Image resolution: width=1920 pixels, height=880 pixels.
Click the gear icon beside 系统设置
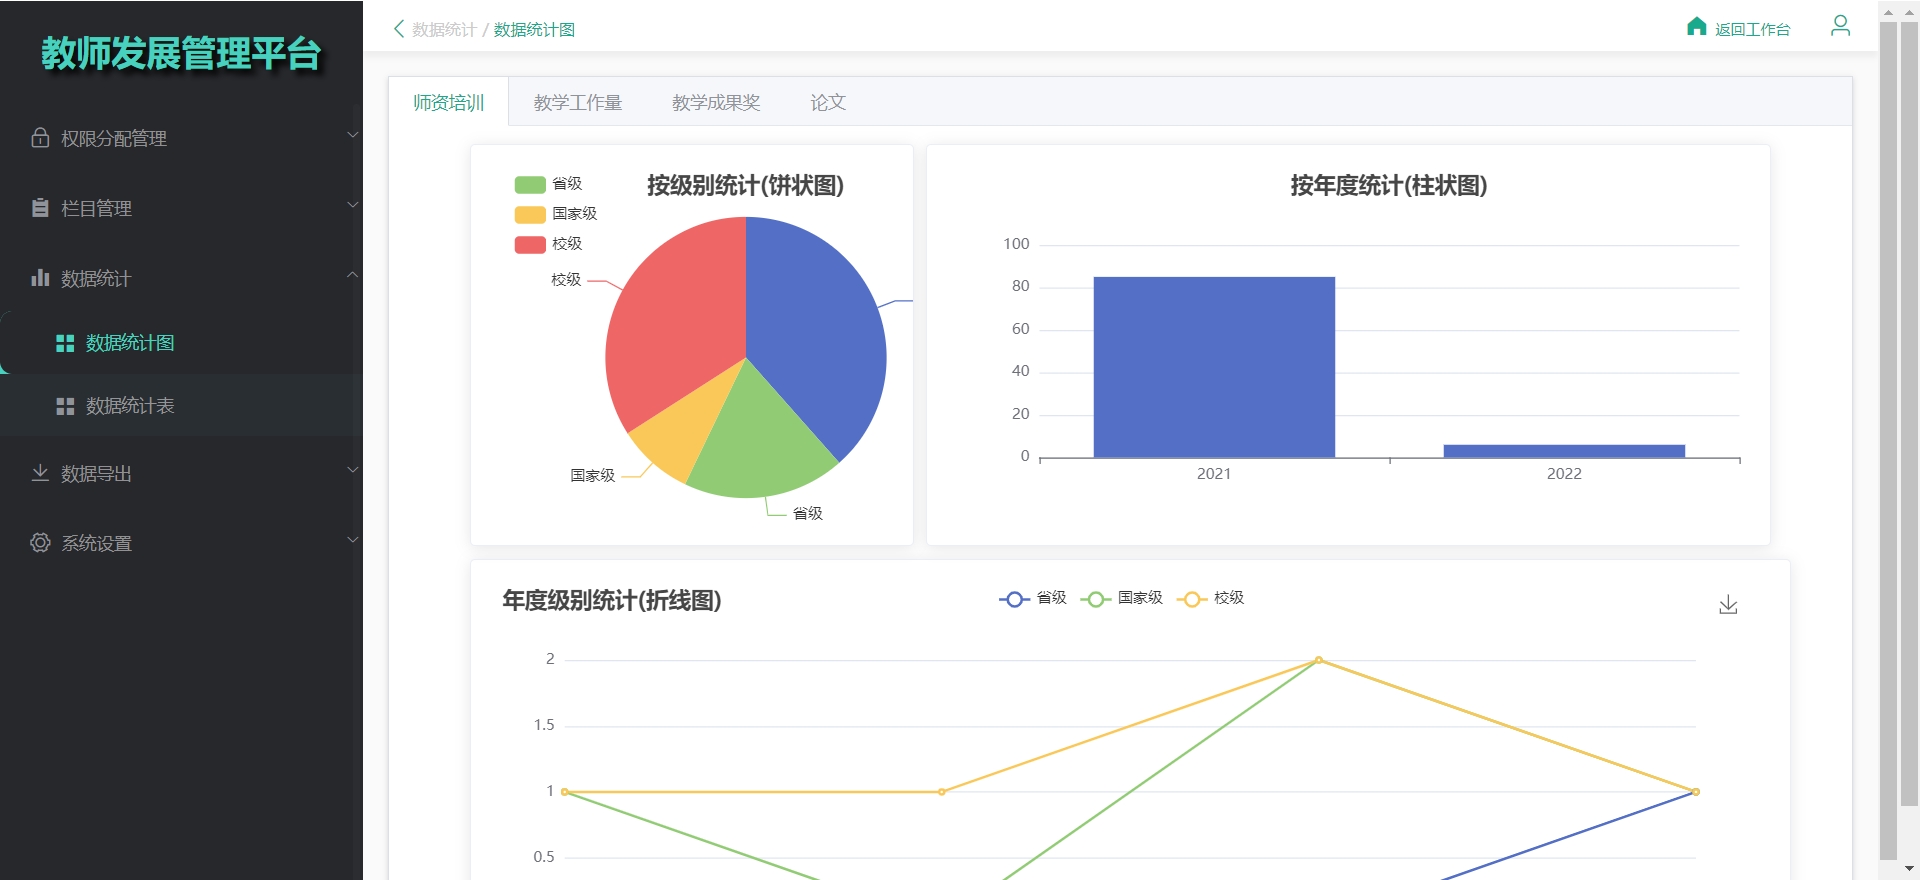point(40,543)
